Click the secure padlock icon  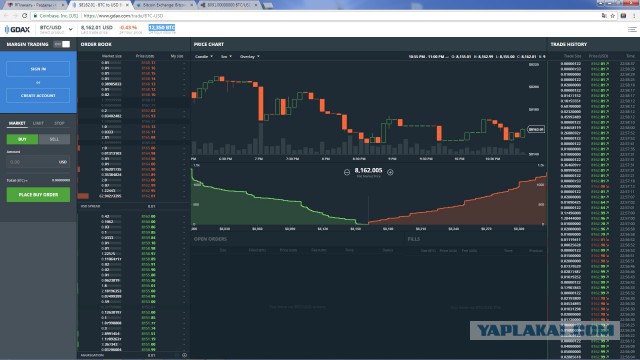point(36,16)
